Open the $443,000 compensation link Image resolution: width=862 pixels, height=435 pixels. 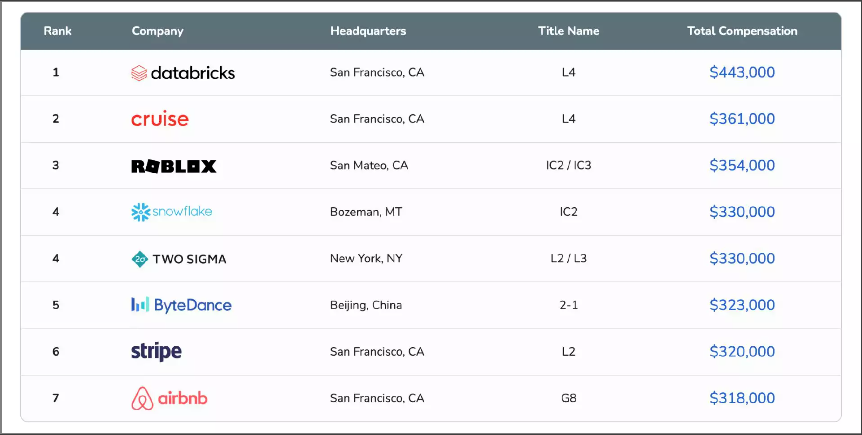(x=742, y=73)
